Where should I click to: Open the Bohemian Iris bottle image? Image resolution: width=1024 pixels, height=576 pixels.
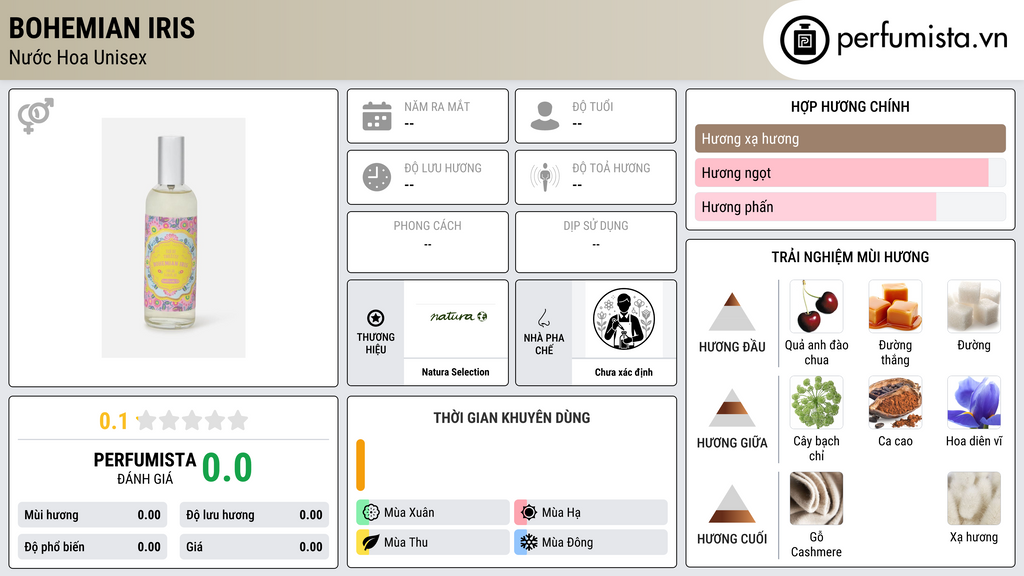[x=173, y=238]
